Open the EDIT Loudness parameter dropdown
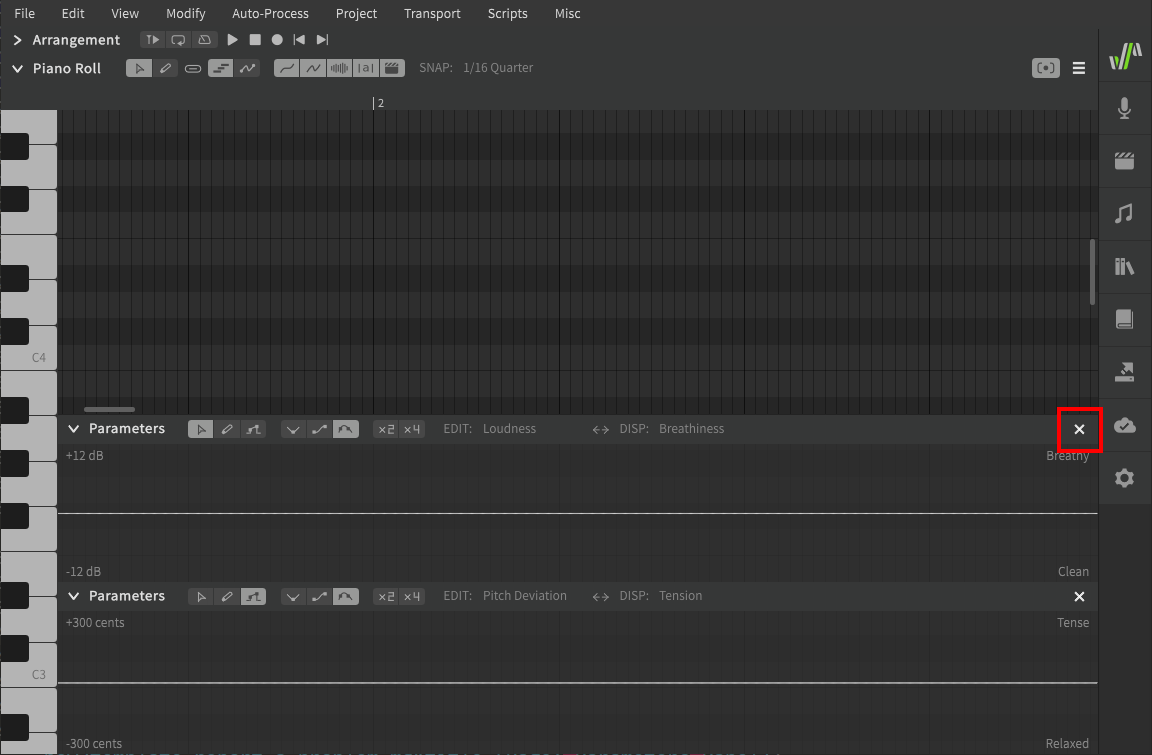1152x755 pixels. pyautogui.click(x=509, y=429)
